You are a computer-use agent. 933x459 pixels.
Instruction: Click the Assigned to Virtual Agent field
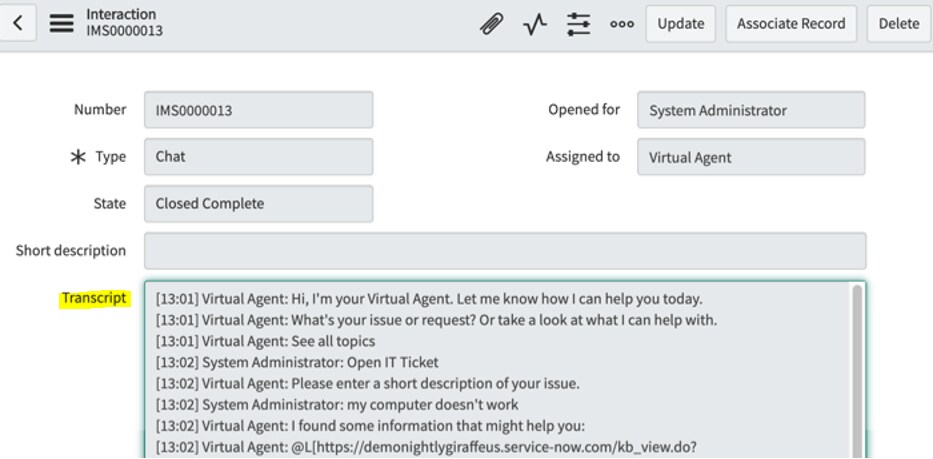coord(751,157)
